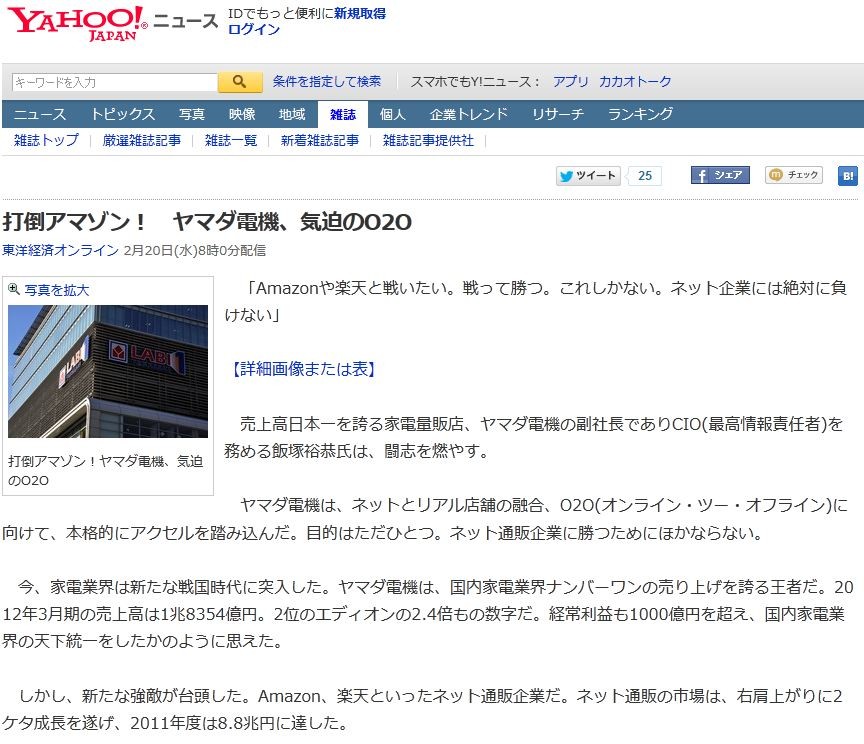Click the timestamp 2月20日(水)8時0分配信
The height and width of the screenshot is (744, 864).
(195, 250)
